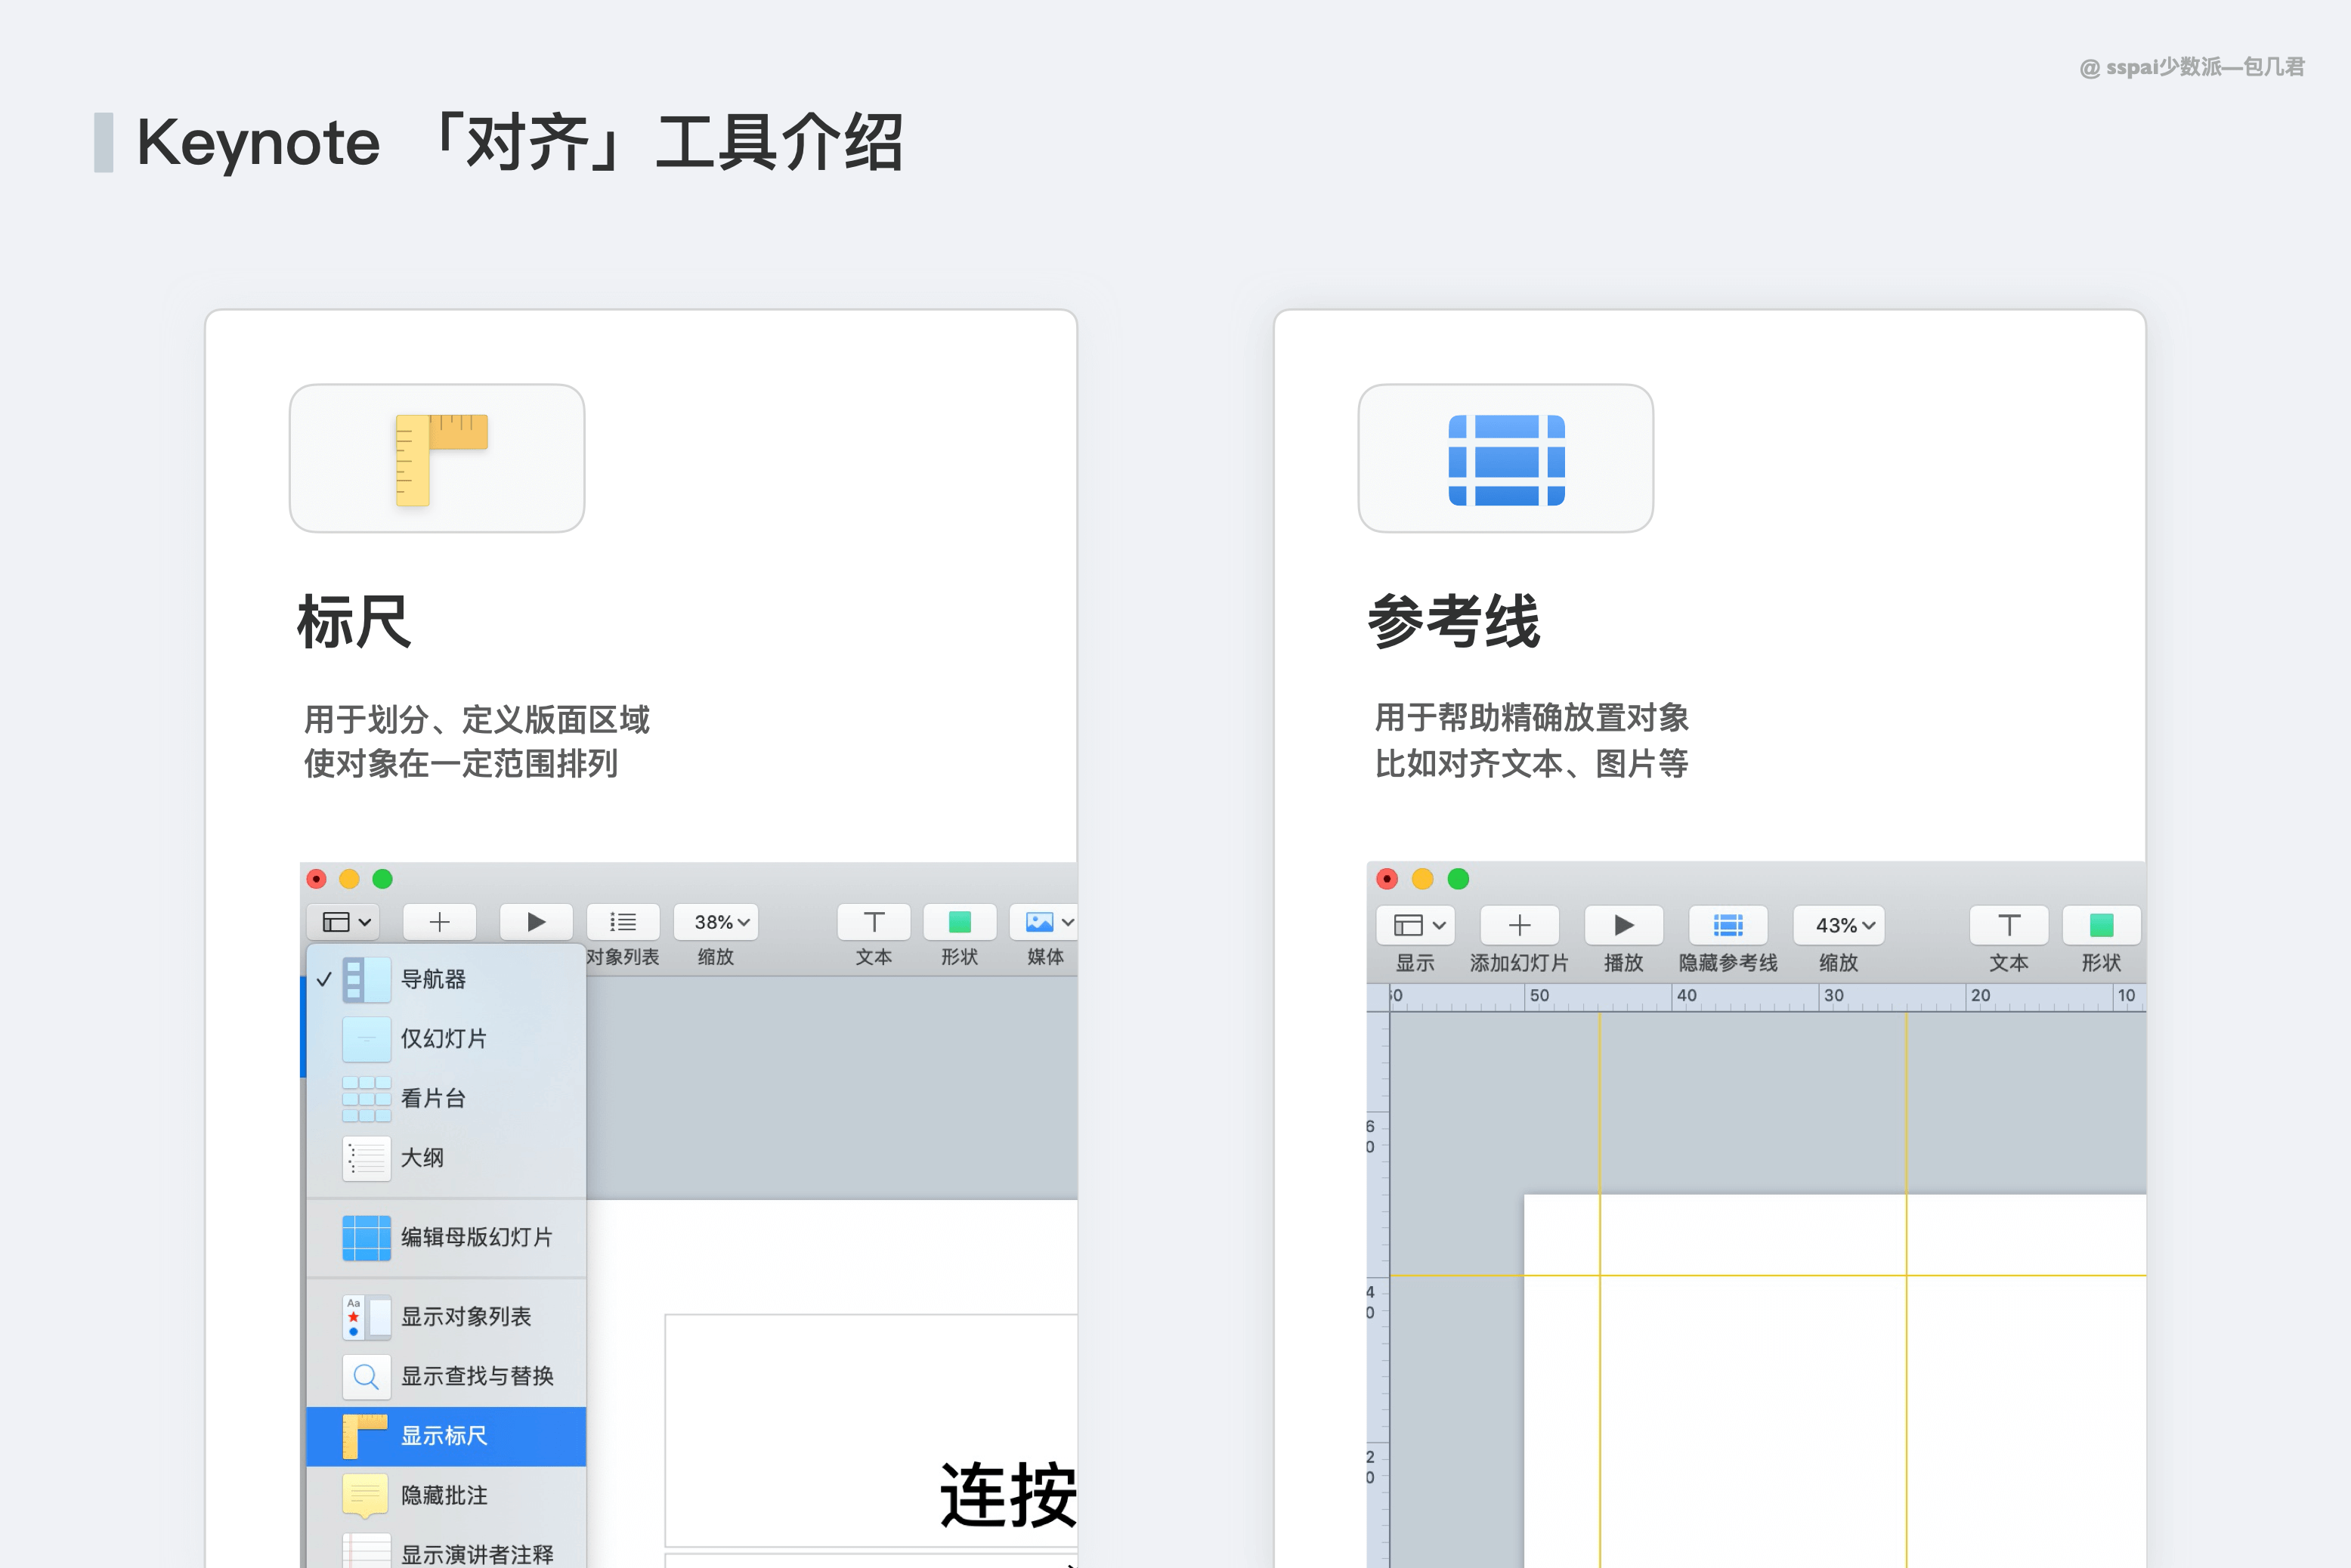Click the horizontal ruler at mark 30
This screenshot has width=2351, height=1568.
click(1832, 996)
